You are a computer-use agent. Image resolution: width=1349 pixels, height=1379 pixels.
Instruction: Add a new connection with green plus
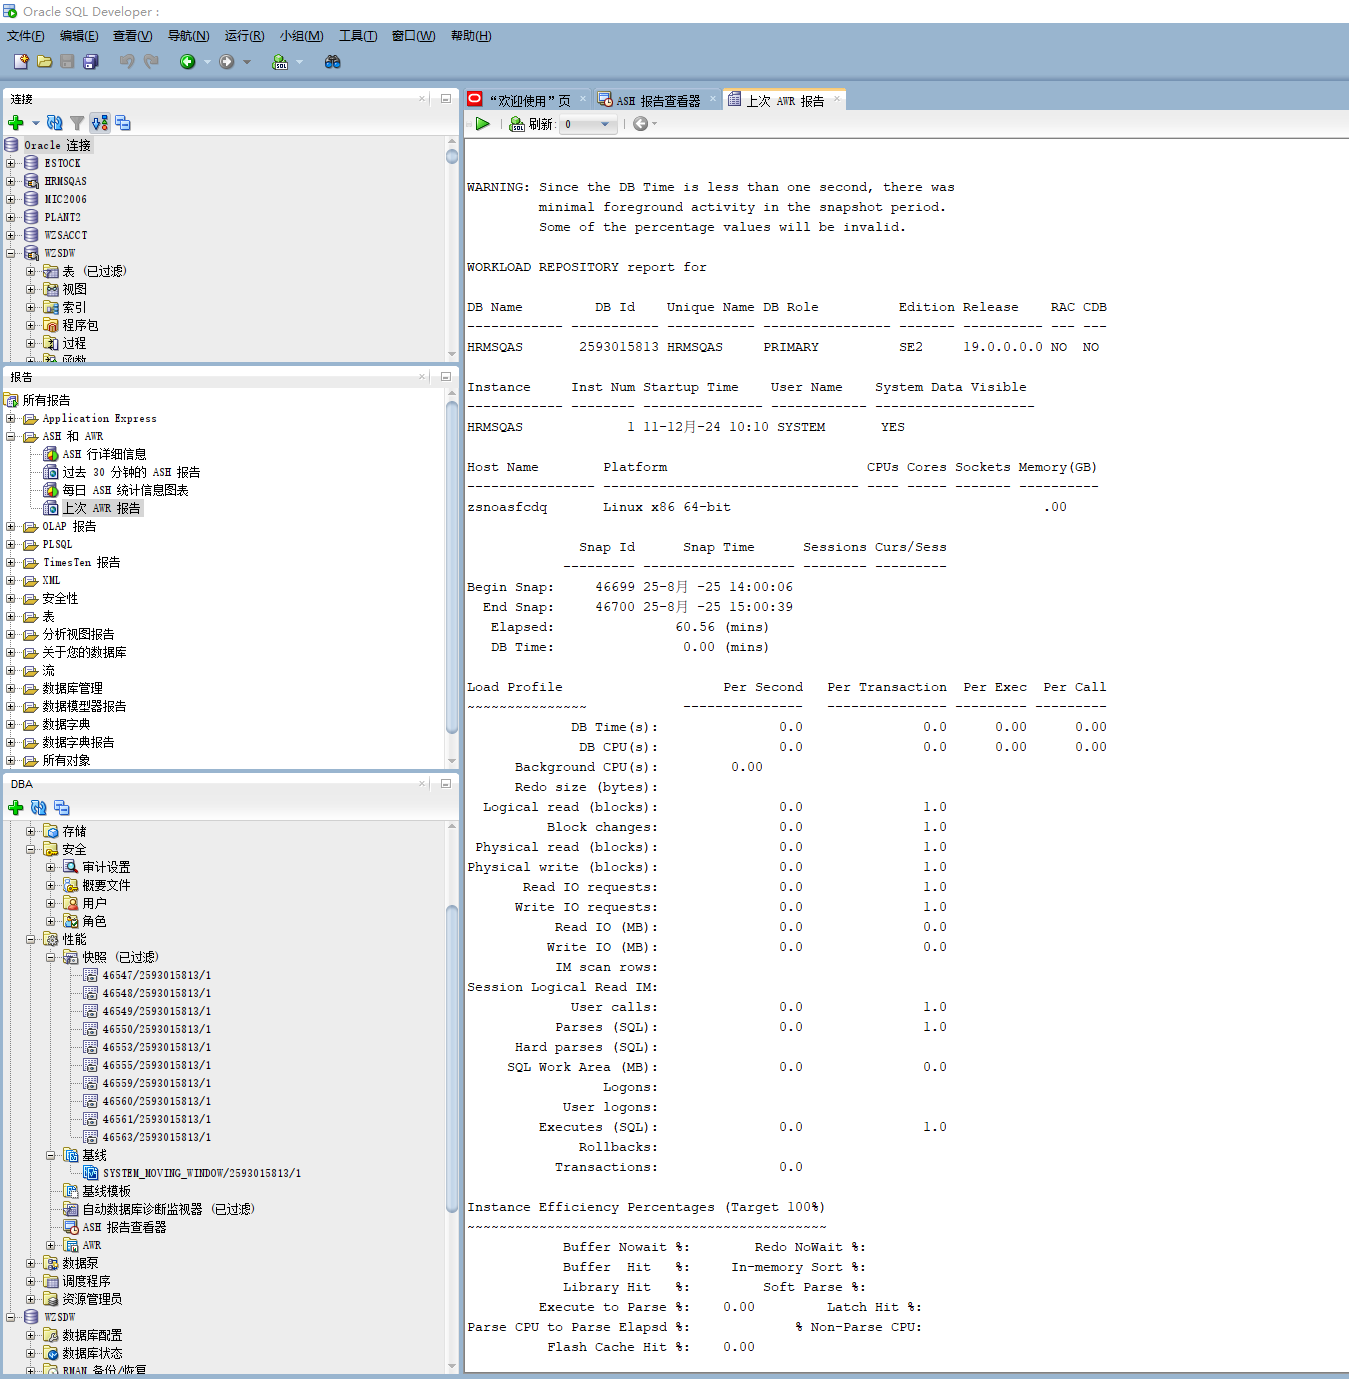click(16, 123)
